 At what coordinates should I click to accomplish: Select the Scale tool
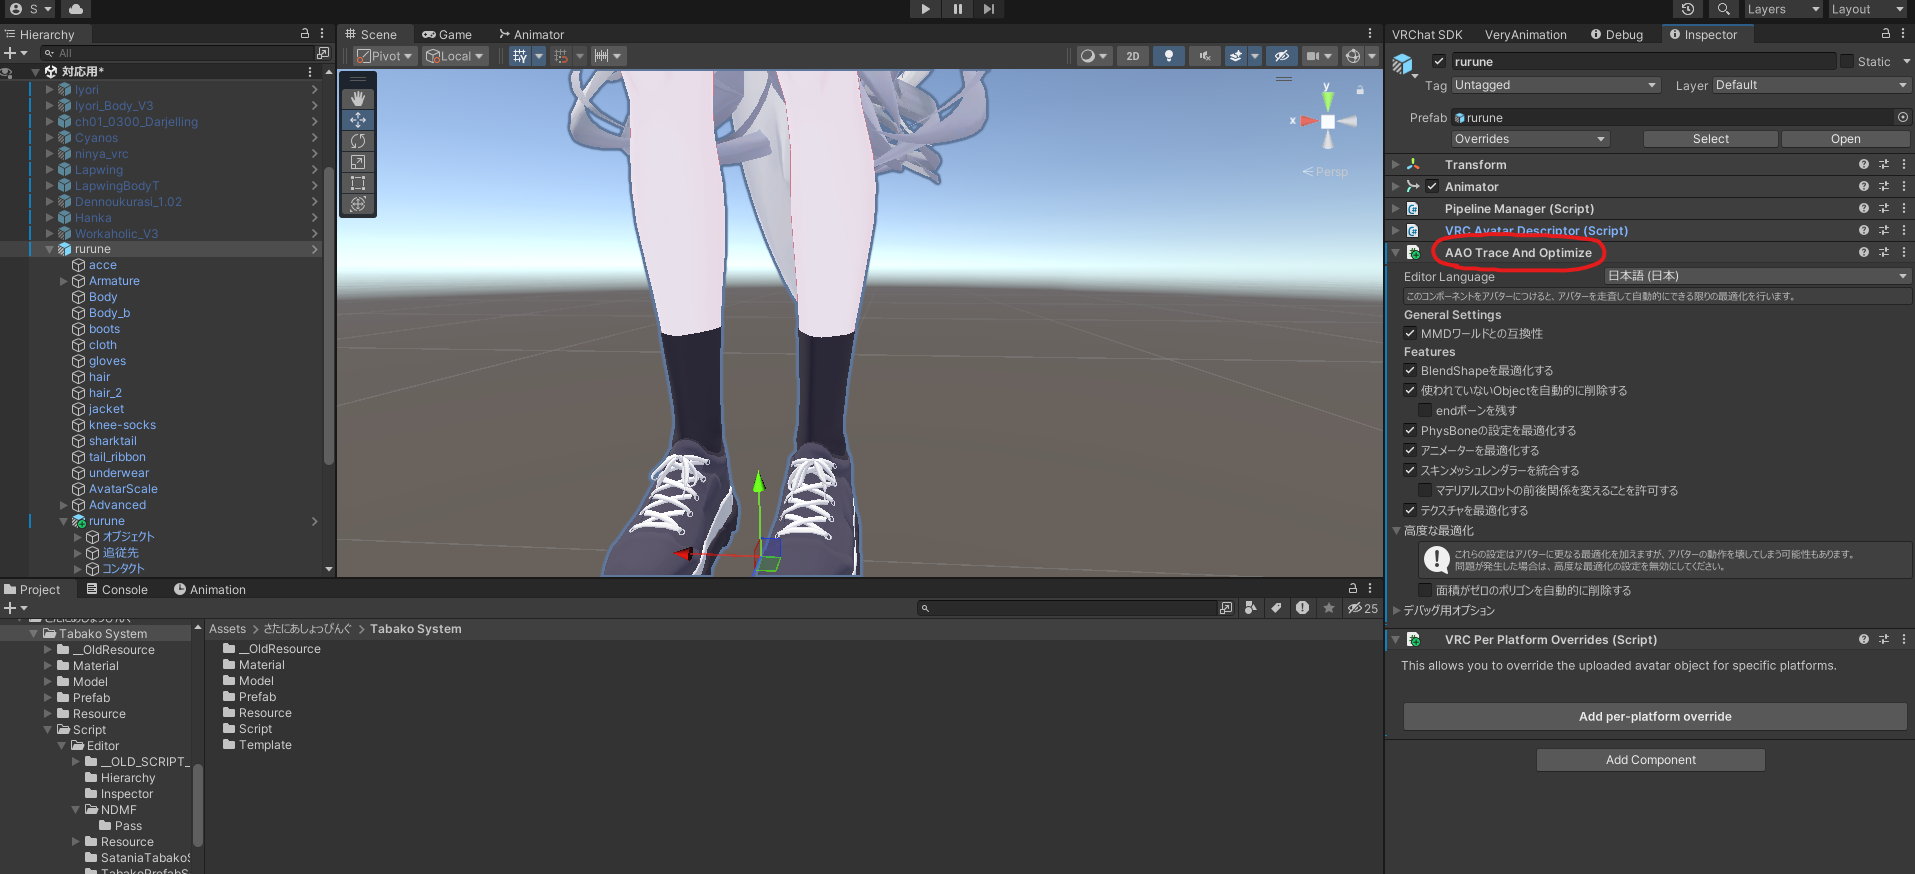coord(358,162)
